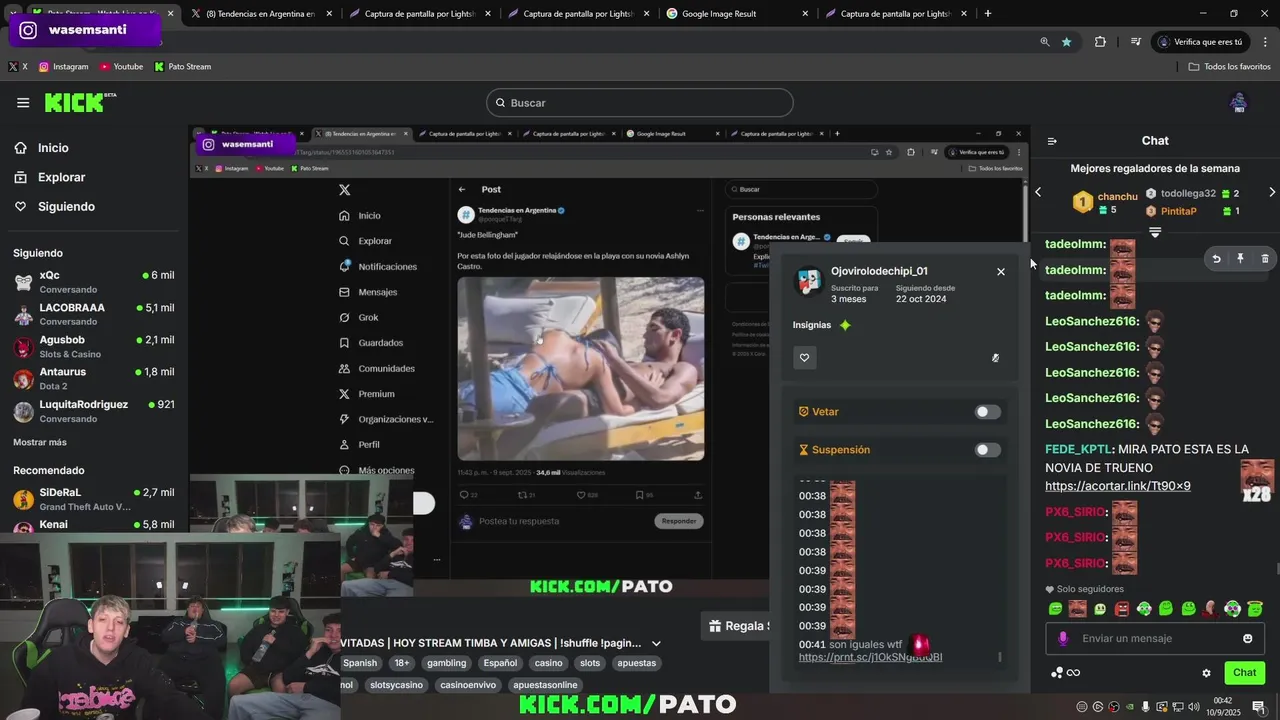Open the acortar.link URL in chat
Viewport: 1280px width, 720px height.
[x=1117, y=486]
